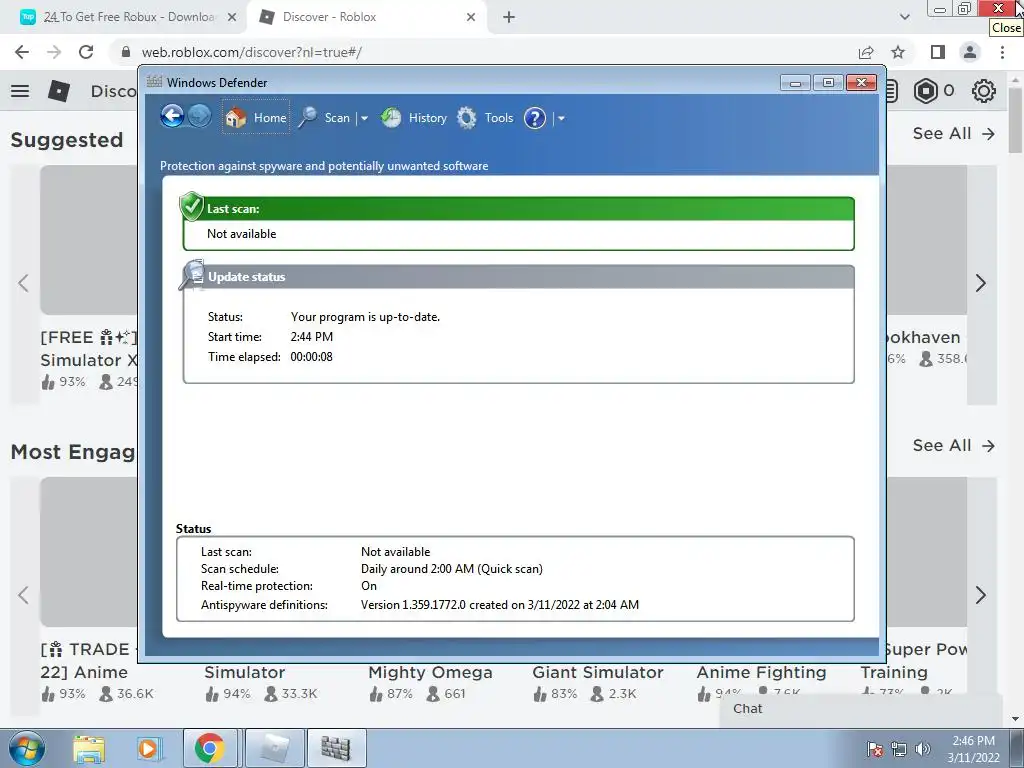Show previous Suggested games with left arrow
1024x768 pixels.
(x=24, y=283)
